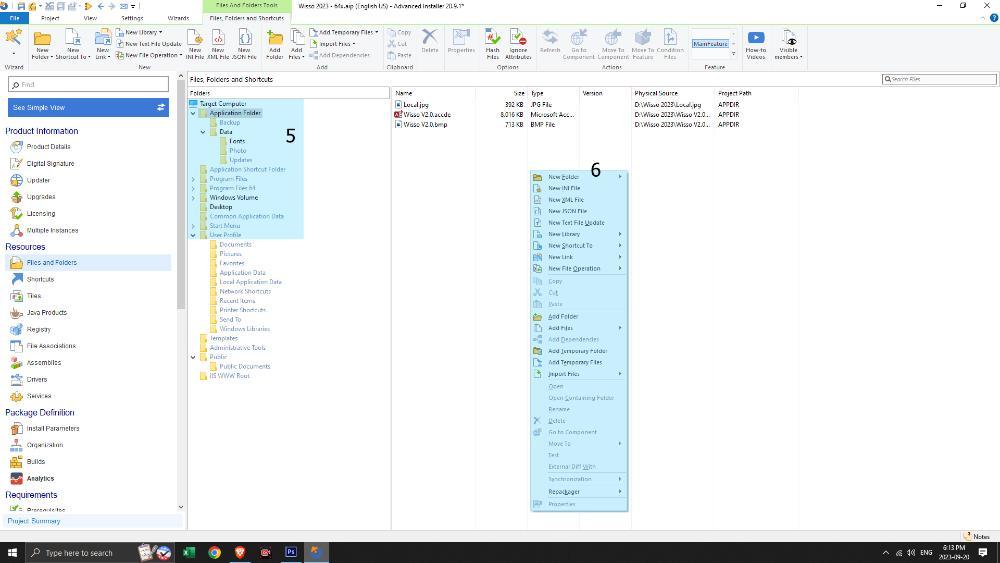Choose Add Folder in context menu
The height and width of the screenshot is (563, 1000).
pos(578,316)
